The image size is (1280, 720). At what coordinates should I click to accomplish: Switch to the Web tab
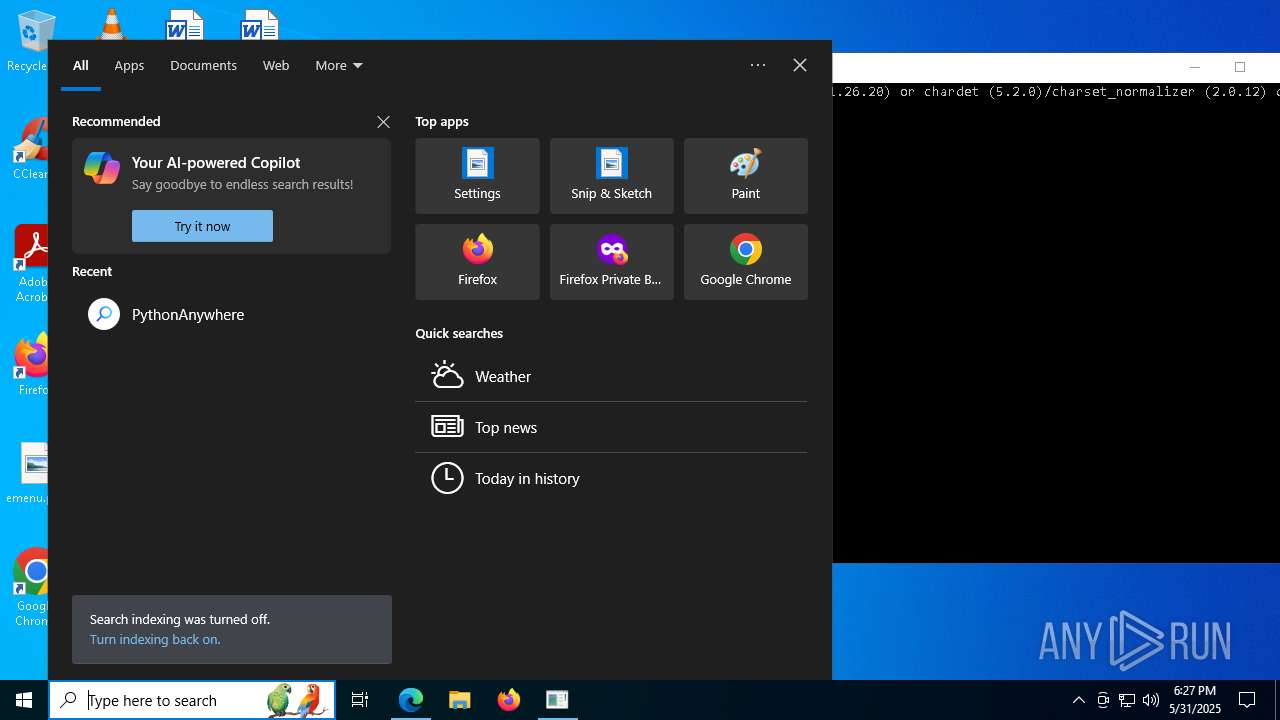click(x=276, y=66)
